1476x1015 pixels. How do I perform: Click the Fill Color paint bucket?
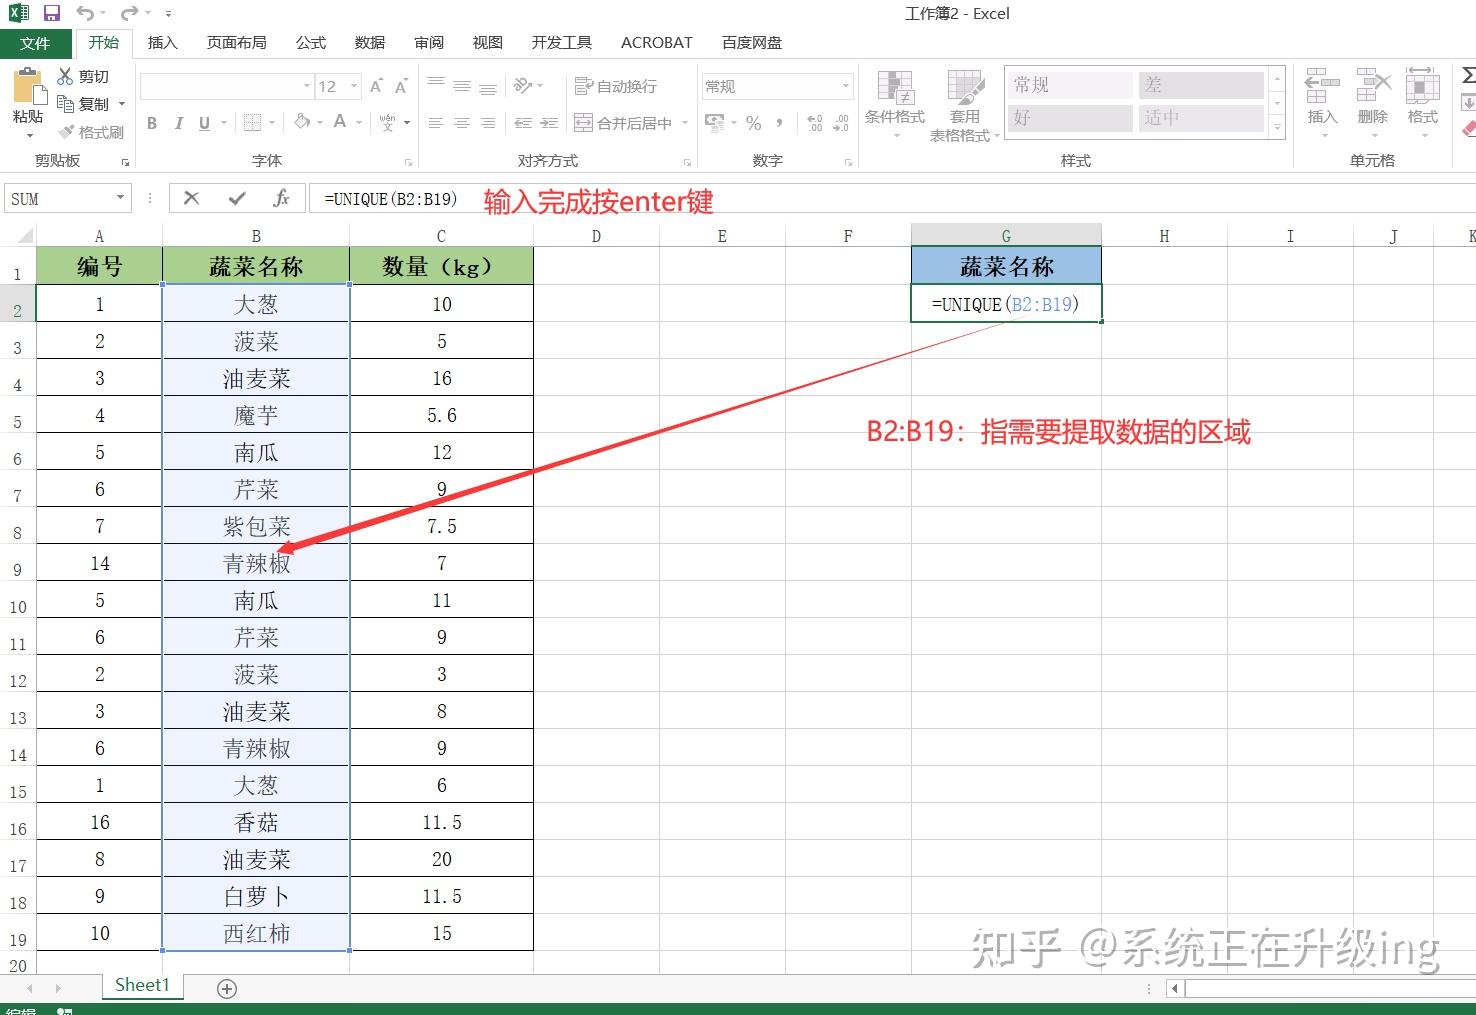tap(302, 122)
